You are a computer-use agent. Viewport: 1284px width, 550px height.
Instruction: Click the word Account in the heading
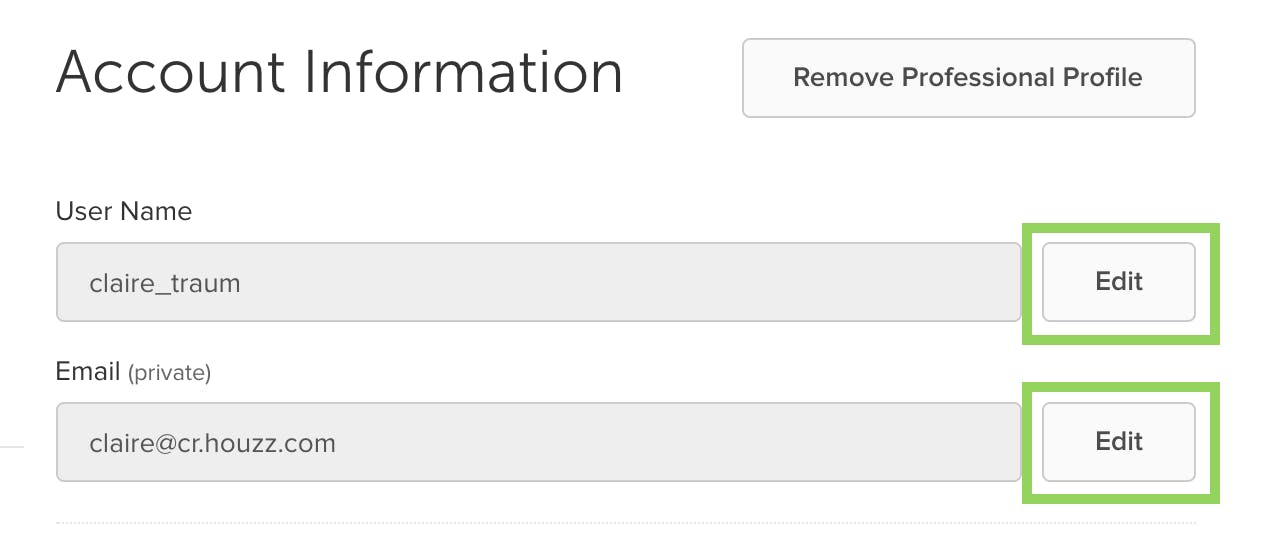[172, 73]
